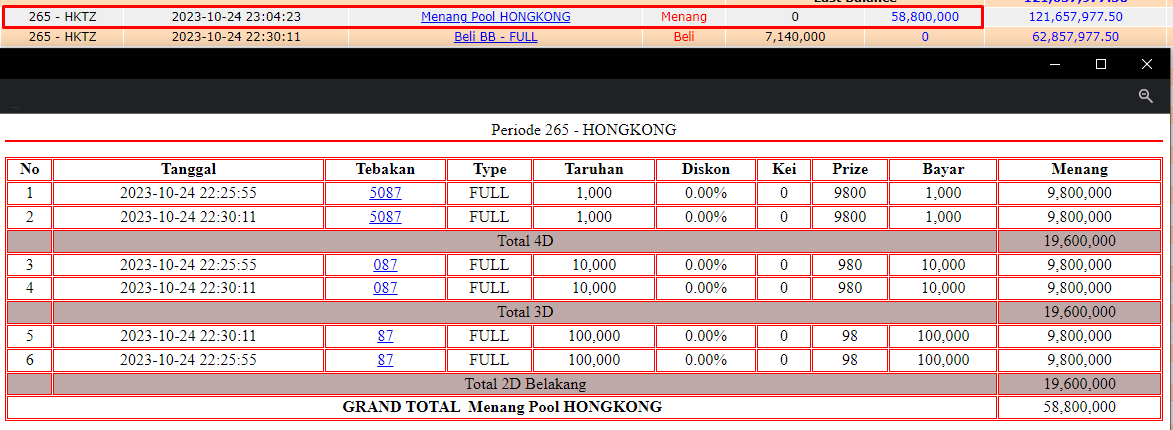Viewport: 1173px width, 430px height.
Task: Click the Prize column header
Action: point(850,169)
